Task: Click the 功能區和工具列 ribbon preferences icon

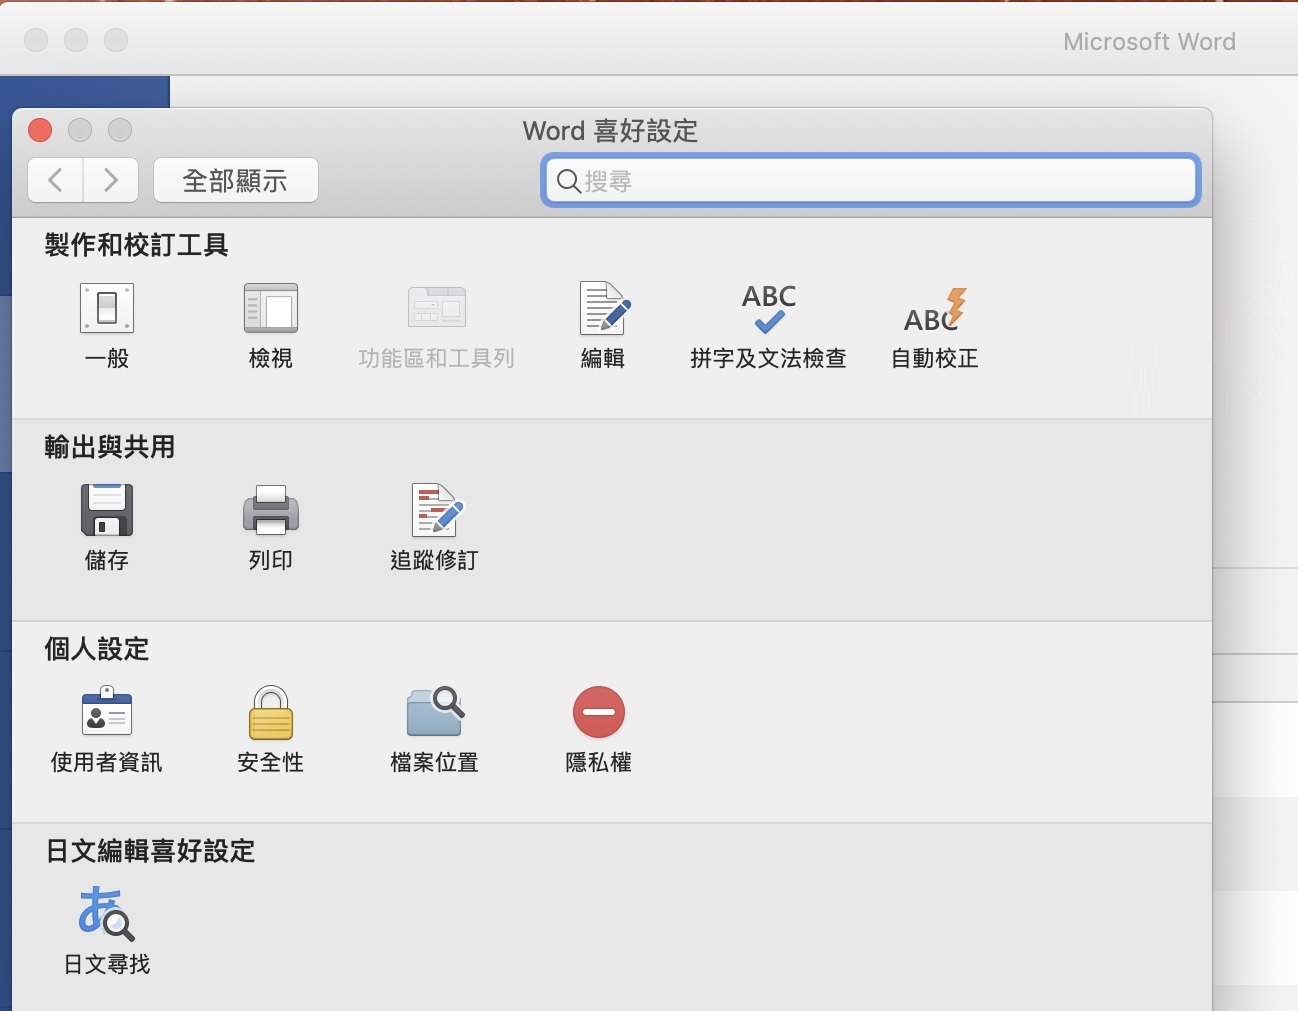Action: (x=437, y=309)
